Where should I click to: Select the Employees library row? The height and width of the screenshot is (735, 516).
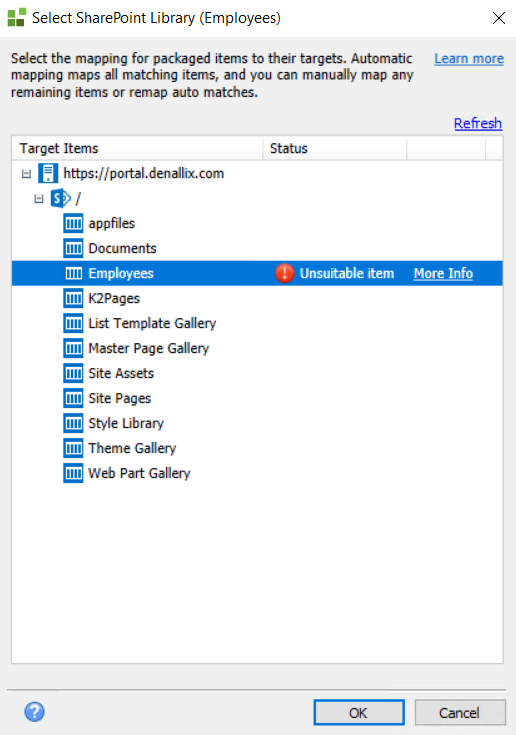point(257,273)
